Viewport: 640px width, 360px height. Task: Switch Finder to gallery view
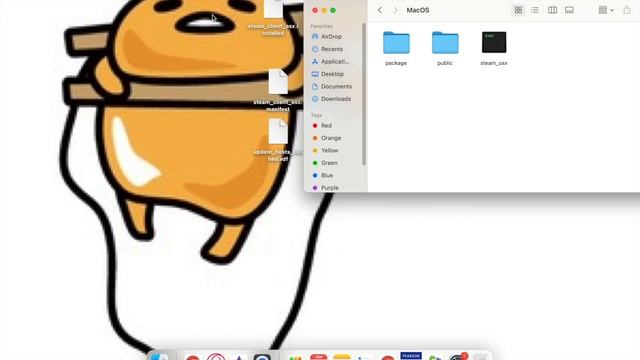click(569, 10)
